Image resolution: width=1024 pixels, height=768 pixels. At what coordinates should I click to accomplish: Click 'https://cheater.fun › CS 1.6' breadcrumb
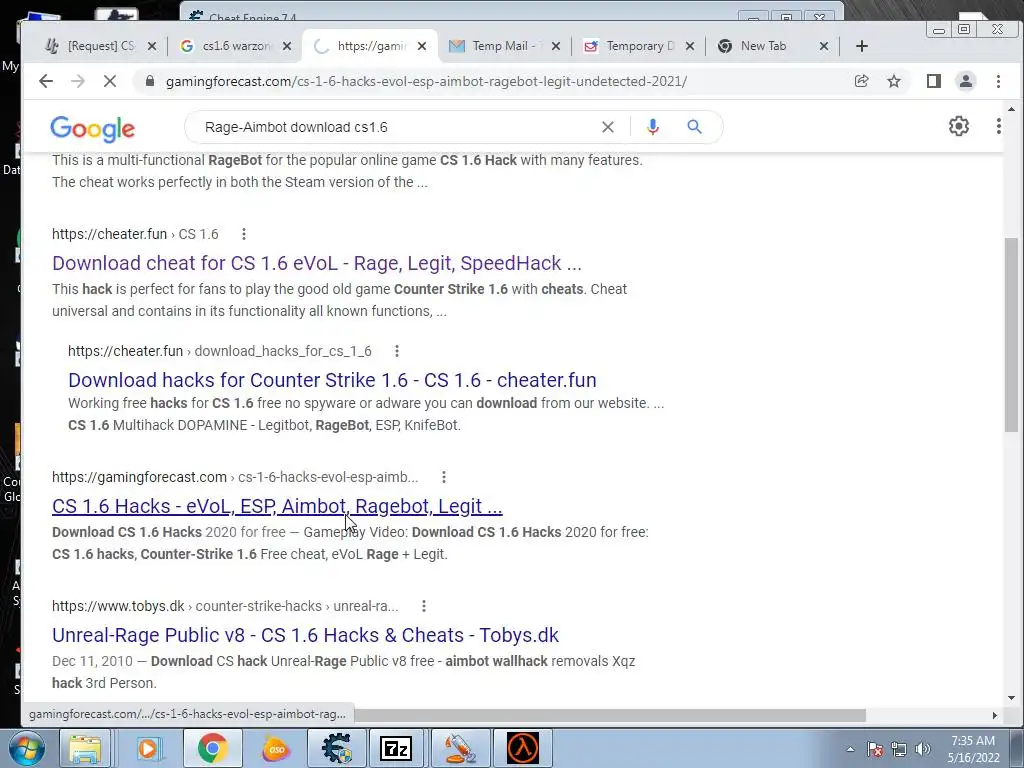[x=135, y=234]
